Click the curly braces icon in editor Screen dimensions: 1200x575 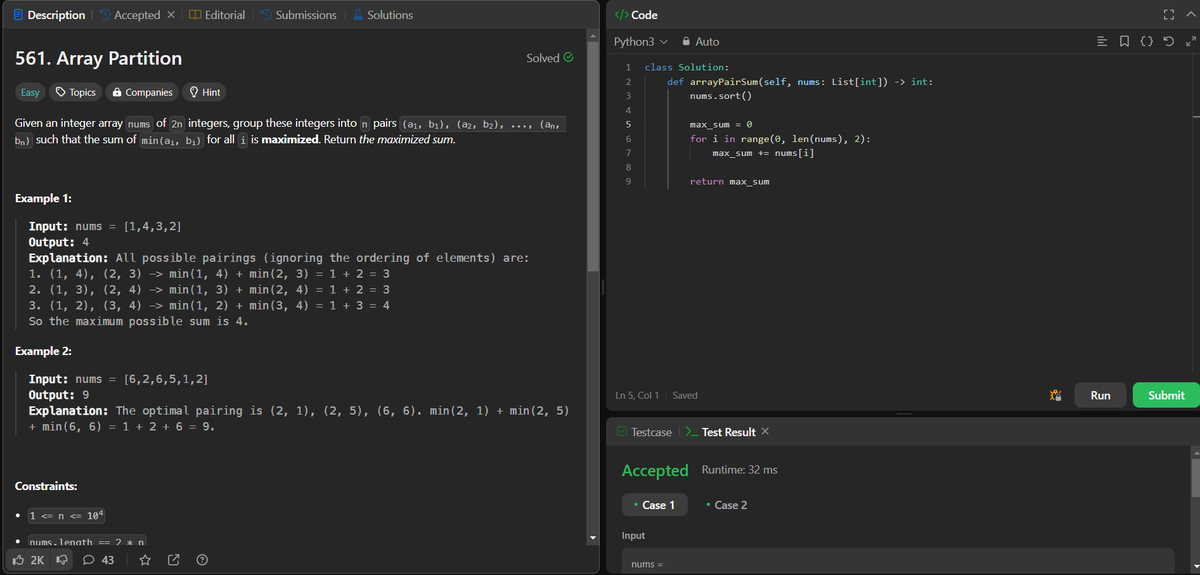(1149, 42)
